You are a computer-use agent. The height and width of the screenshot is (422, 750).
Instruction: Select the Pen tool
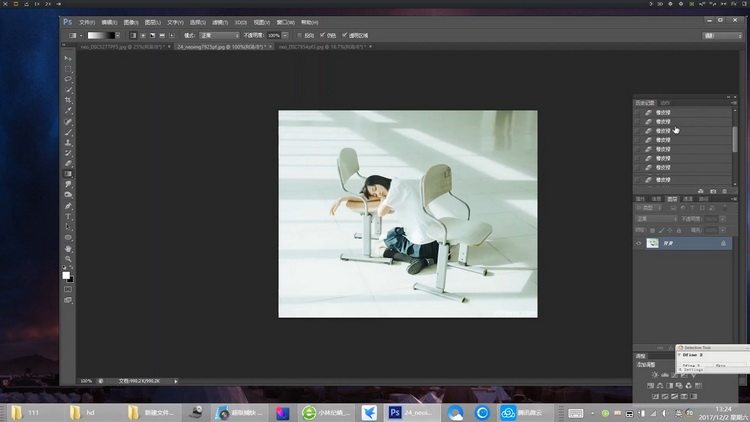pos(68,206)
